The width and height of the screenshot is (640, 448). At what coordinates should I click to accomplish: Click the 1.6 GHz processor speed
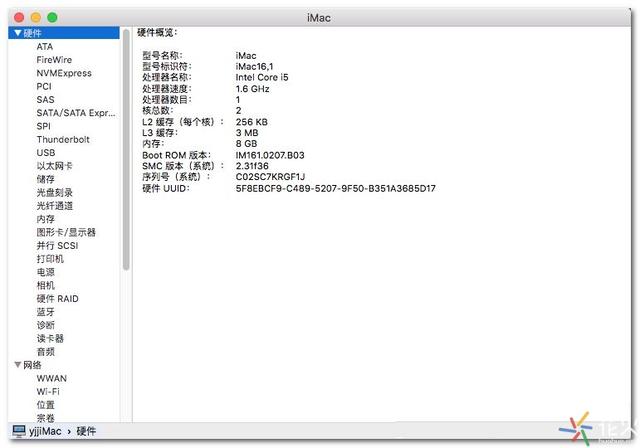(x=252, y=89)
